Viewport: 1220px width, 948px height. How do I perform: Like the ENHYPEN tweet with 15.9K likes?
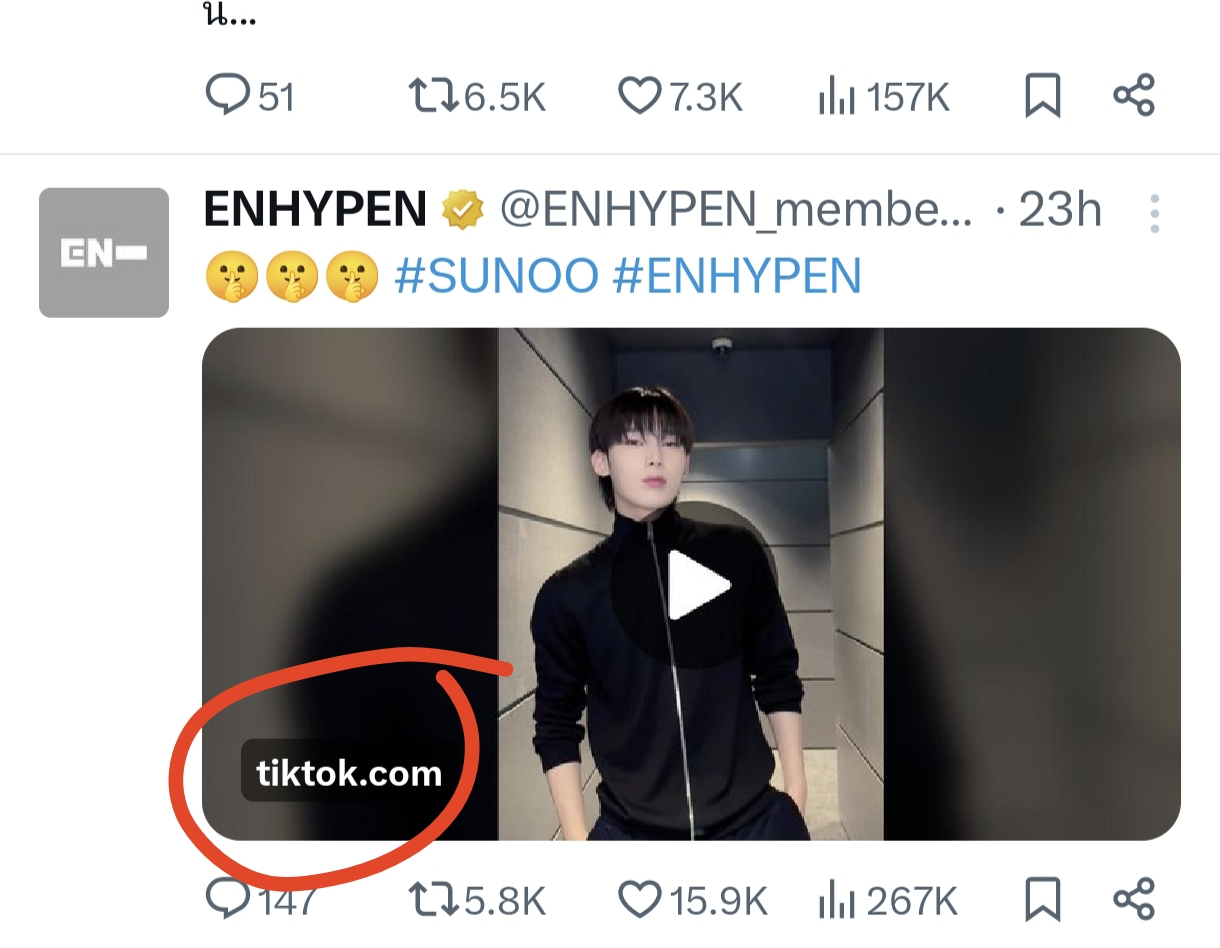coord(692,900)
